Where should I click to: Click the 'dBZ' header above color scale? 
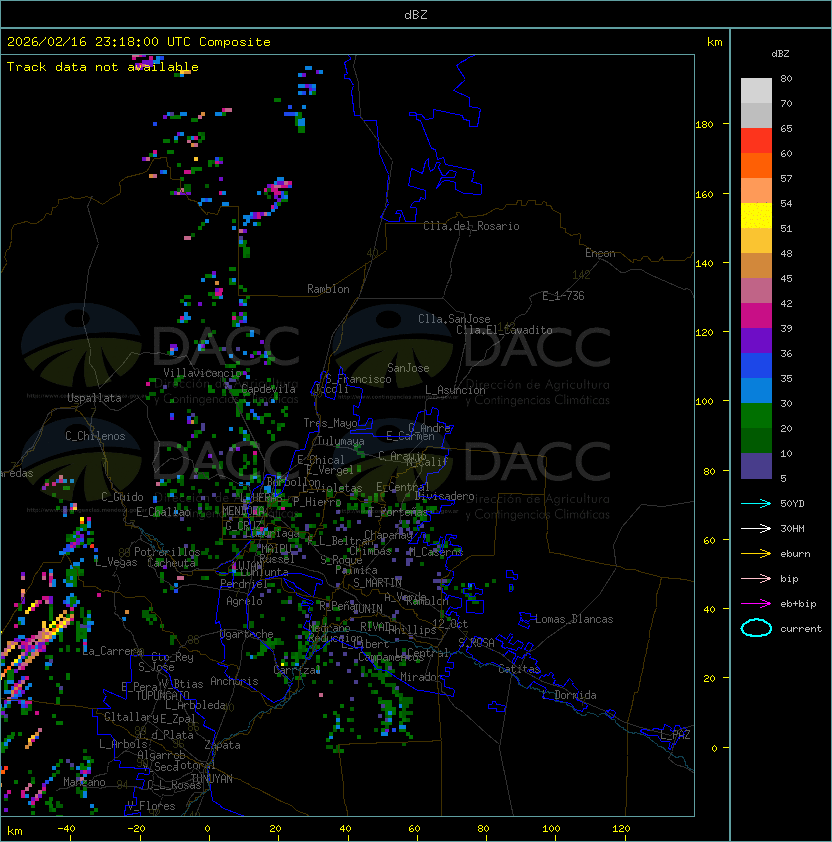point(780,54)
